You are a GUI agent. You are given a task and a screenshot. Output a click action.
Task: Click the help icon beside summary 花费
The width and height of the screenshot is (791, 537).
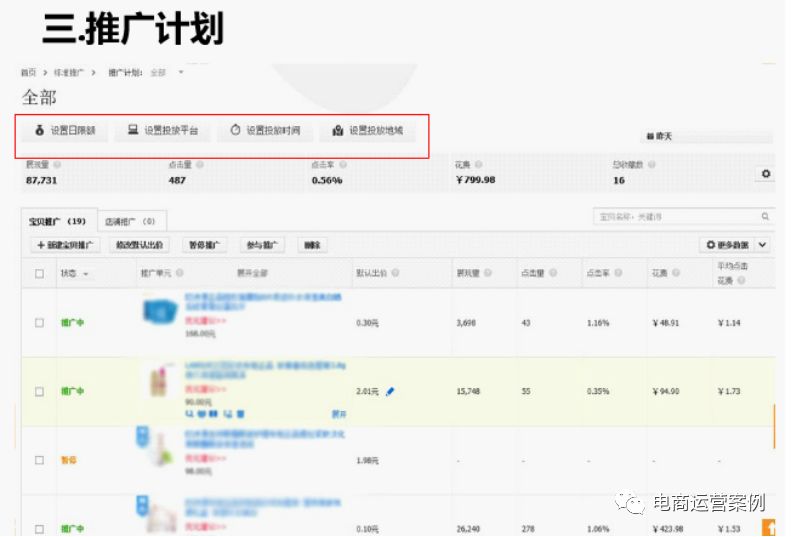(478, 165)
